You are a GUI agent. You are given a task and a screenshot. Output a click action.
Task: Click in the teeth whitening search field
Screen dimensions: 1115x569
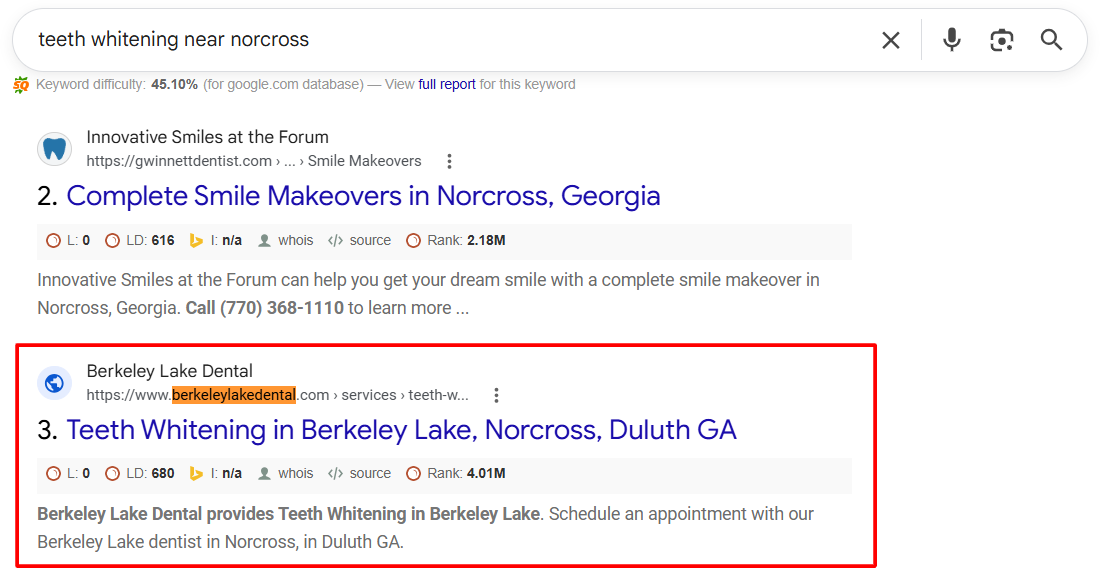(455, 40)
